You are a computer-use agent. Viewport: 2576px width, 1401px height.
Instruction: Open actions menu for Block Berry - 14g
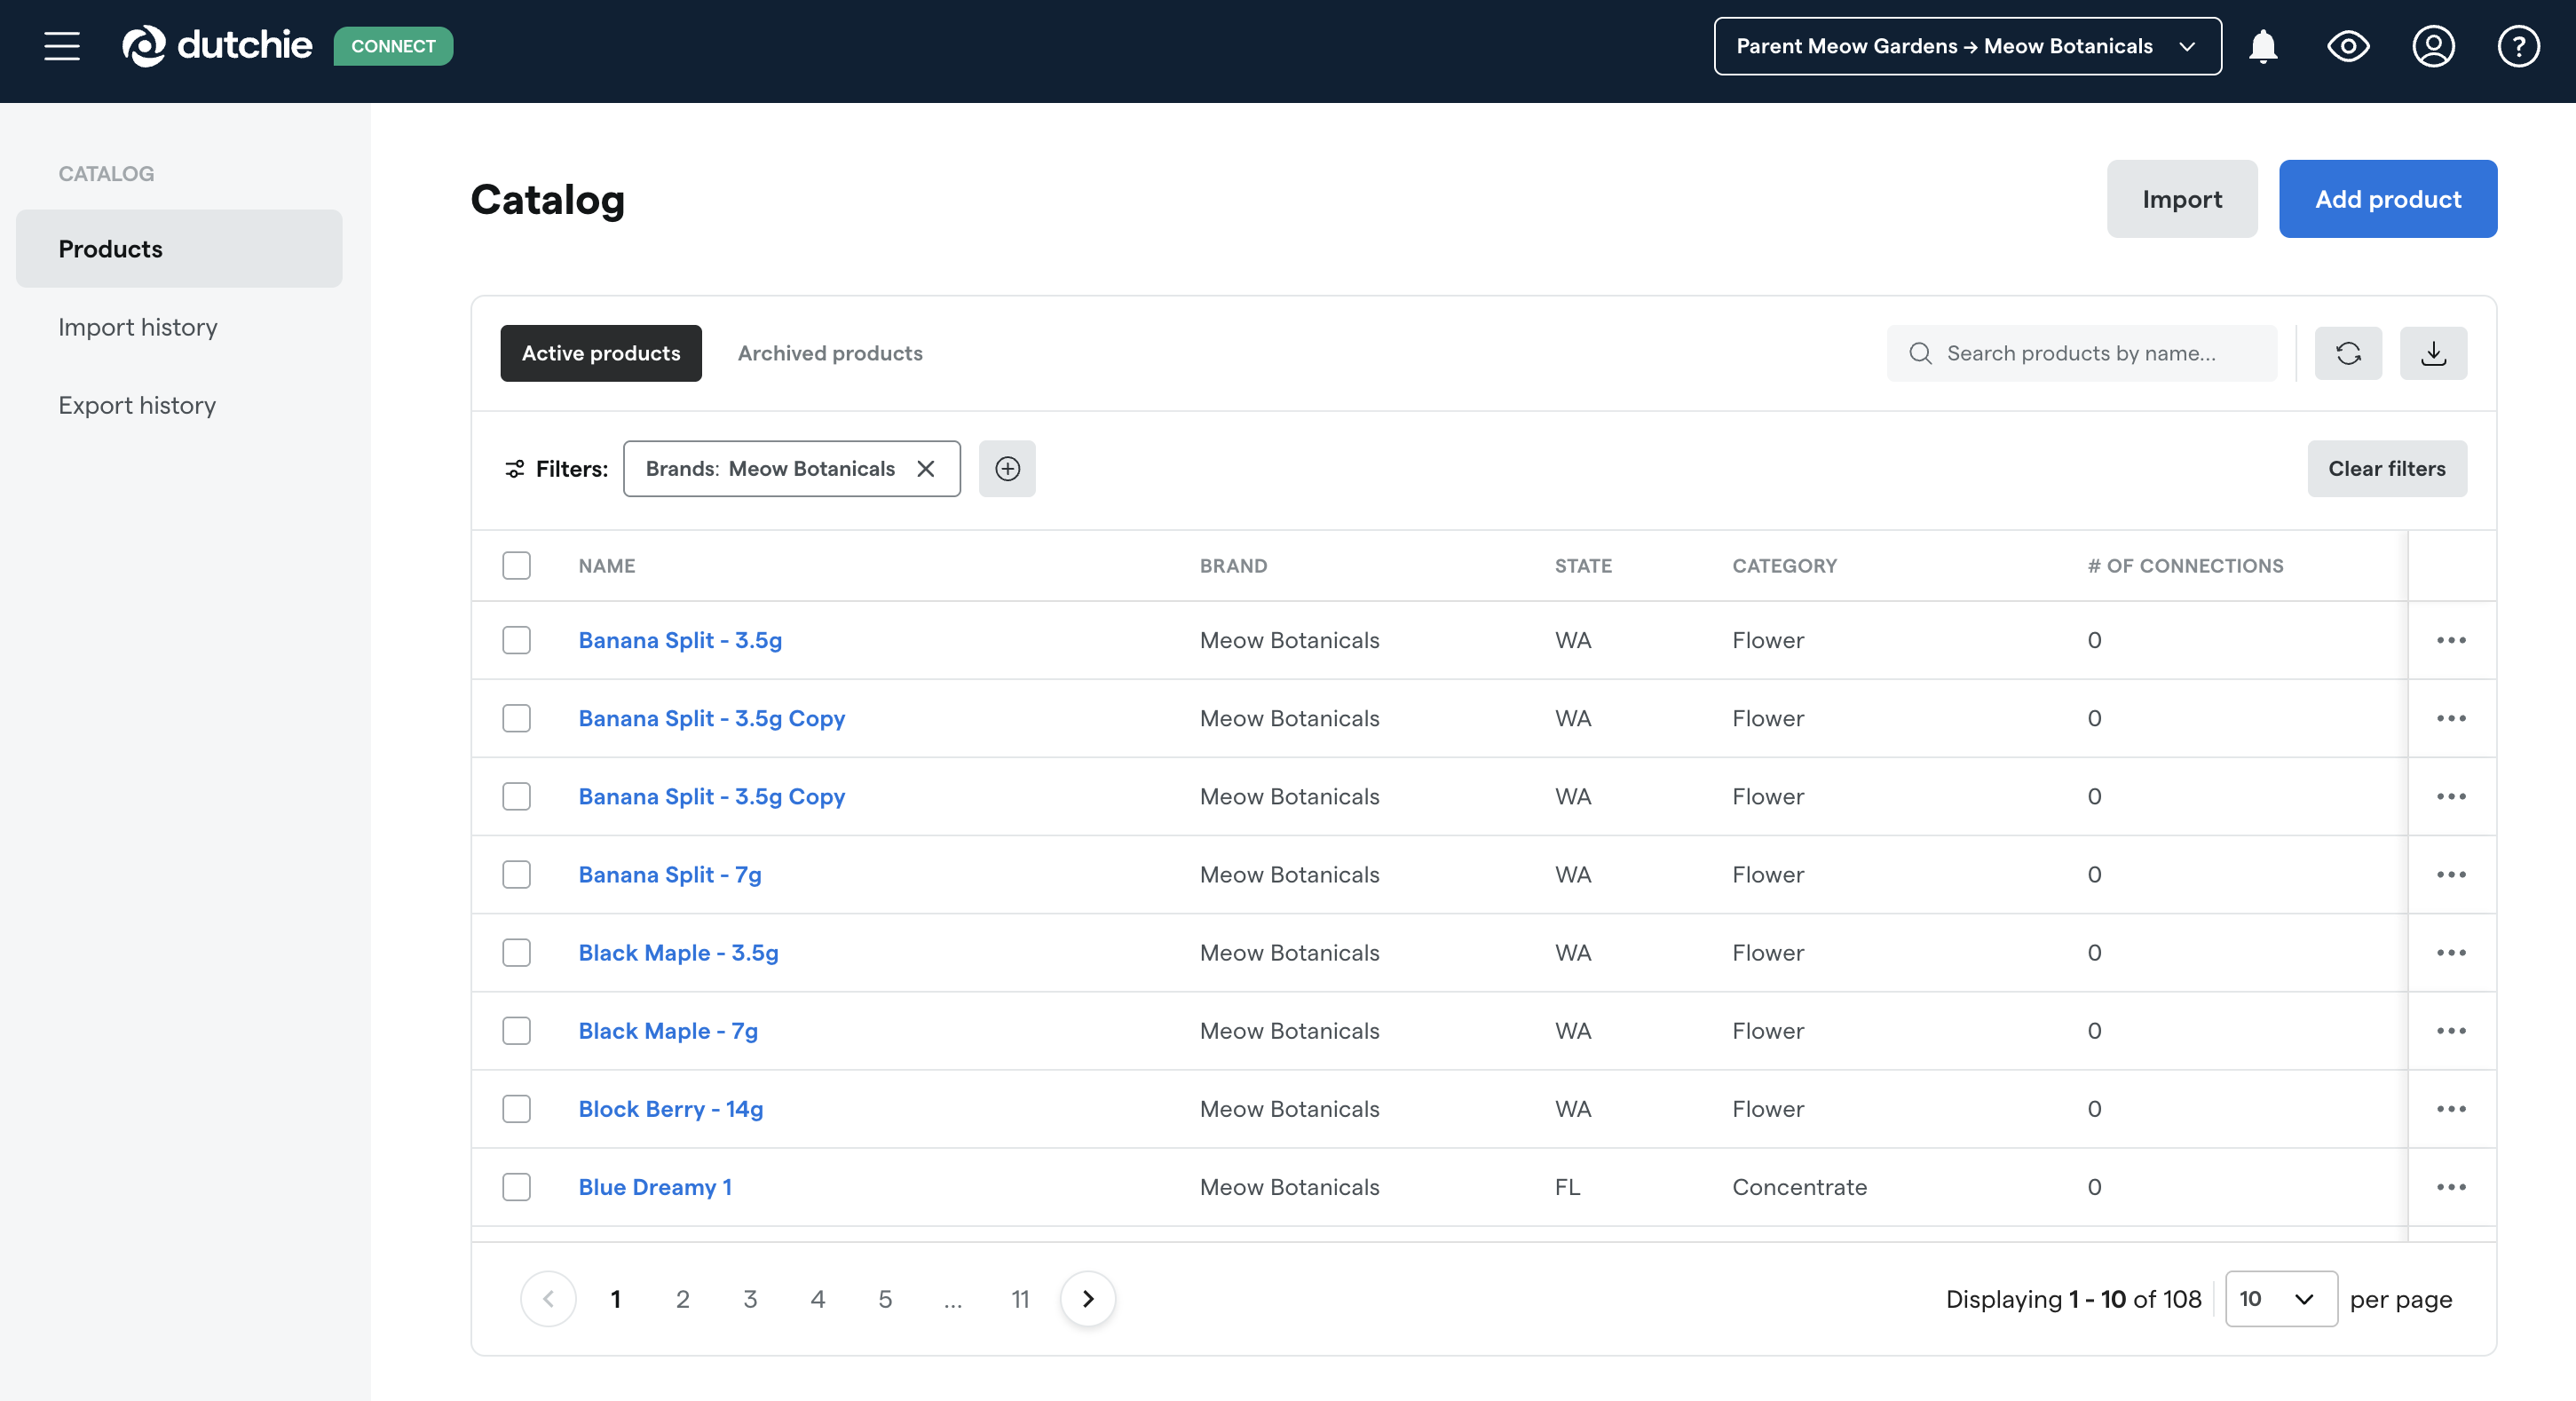[2451, 1109]
